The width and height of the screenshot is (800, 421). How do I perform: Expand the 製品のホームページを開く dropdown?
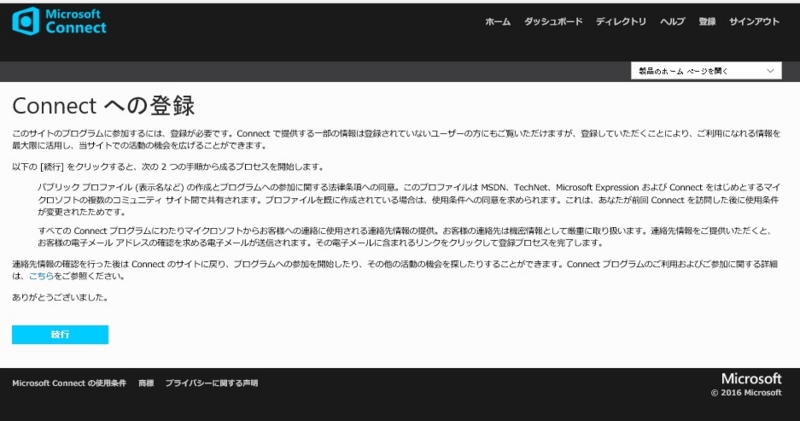pos(706,71)
